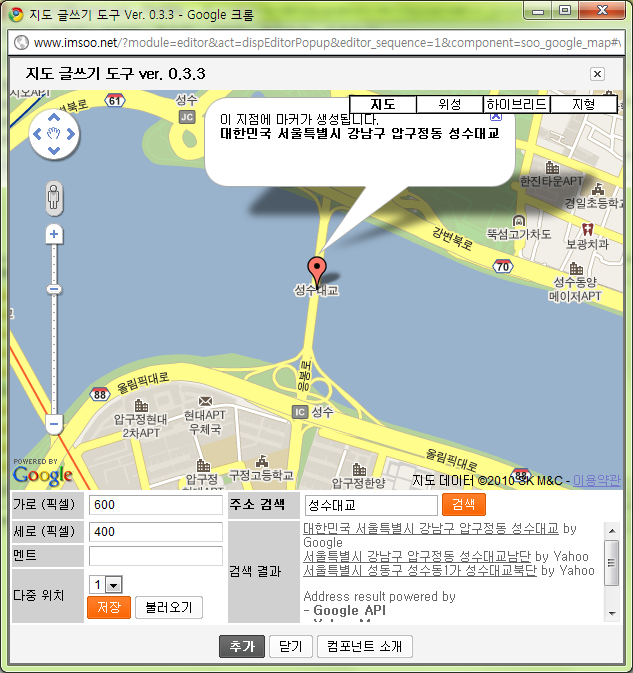Click the 한진타운APT building icon

tap(552, 167)
